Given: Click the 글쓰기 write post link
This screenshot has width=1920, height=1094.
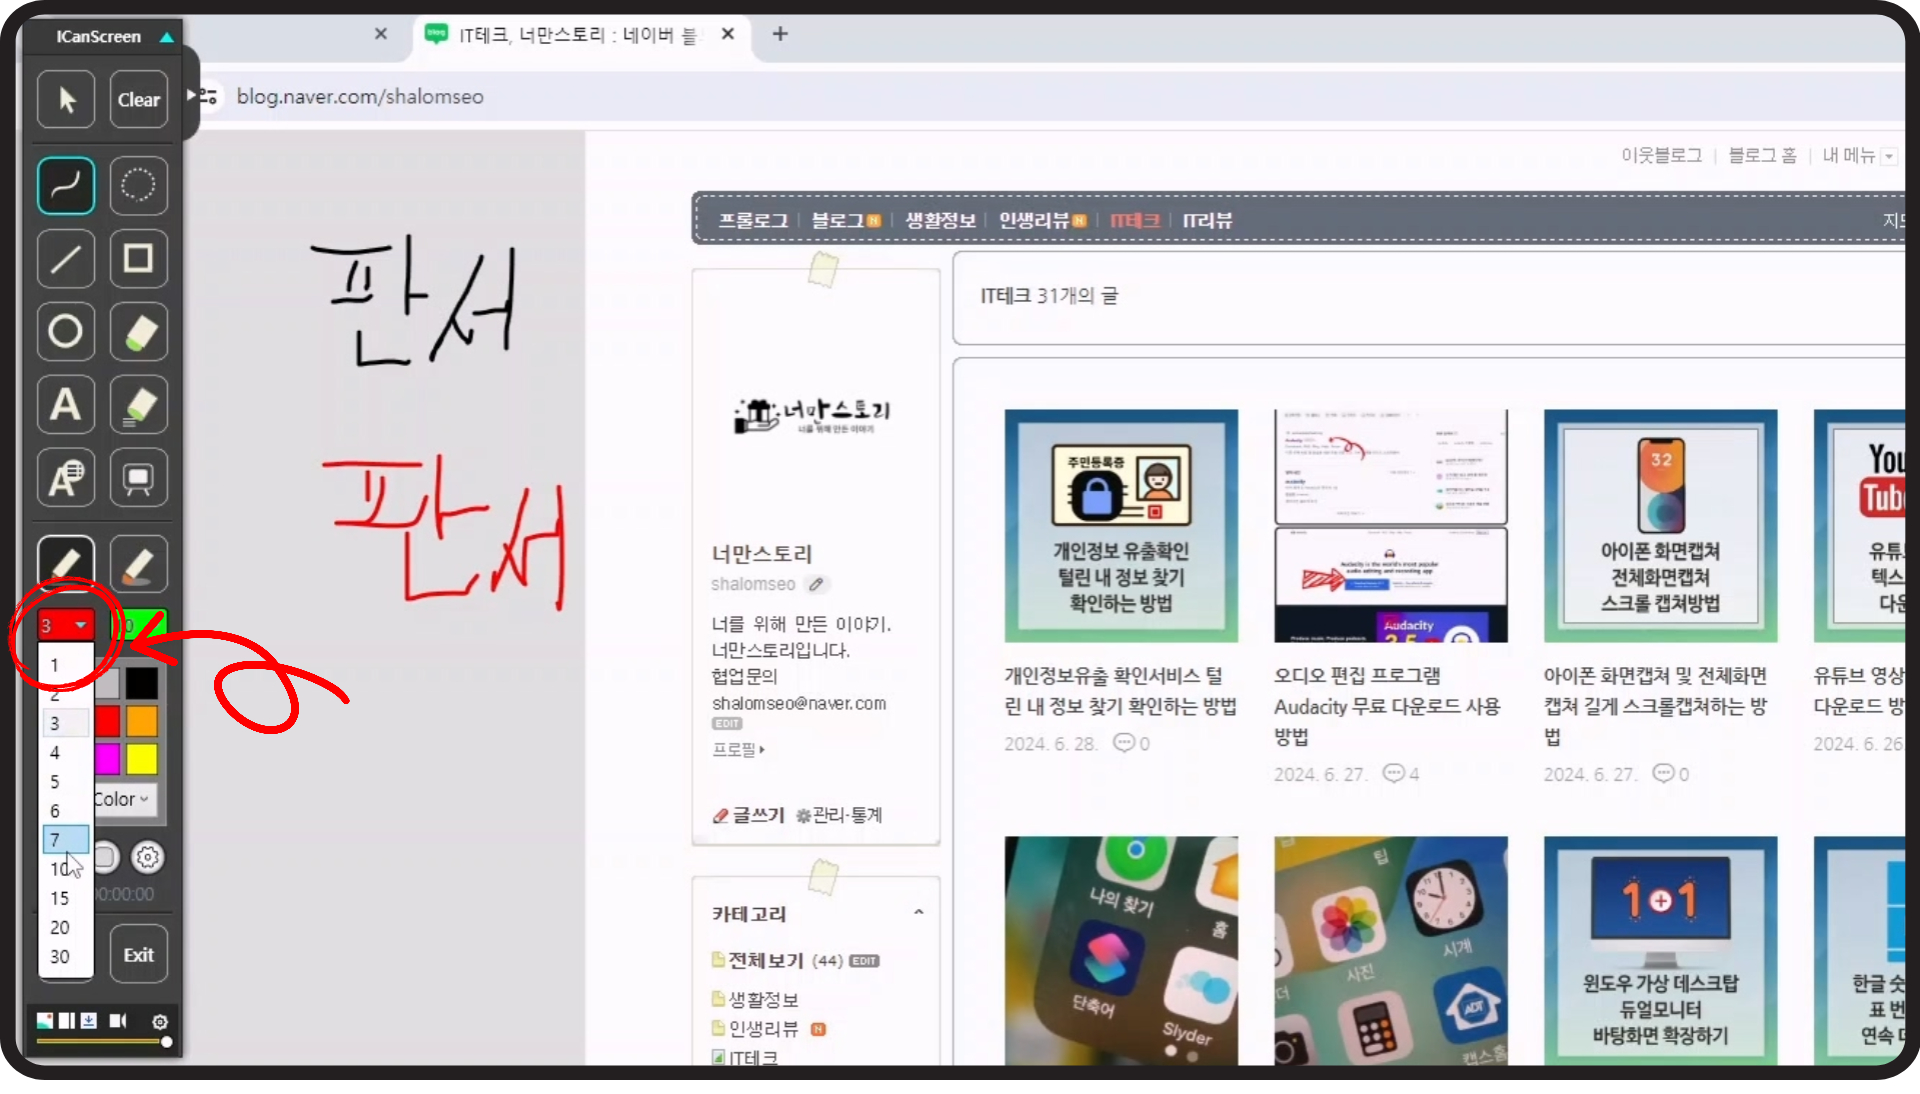Looking at the screenshot, I should (x=749, y=815).
